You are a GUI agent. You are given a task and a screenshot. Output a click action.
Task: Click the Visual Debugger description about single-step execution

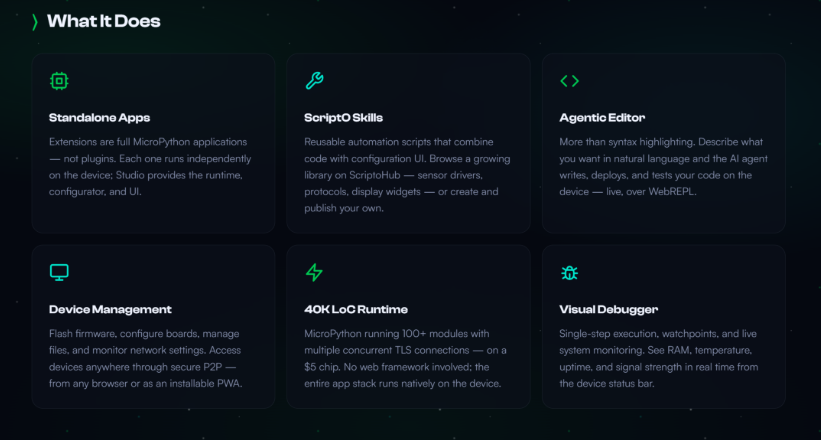point(659,358)
